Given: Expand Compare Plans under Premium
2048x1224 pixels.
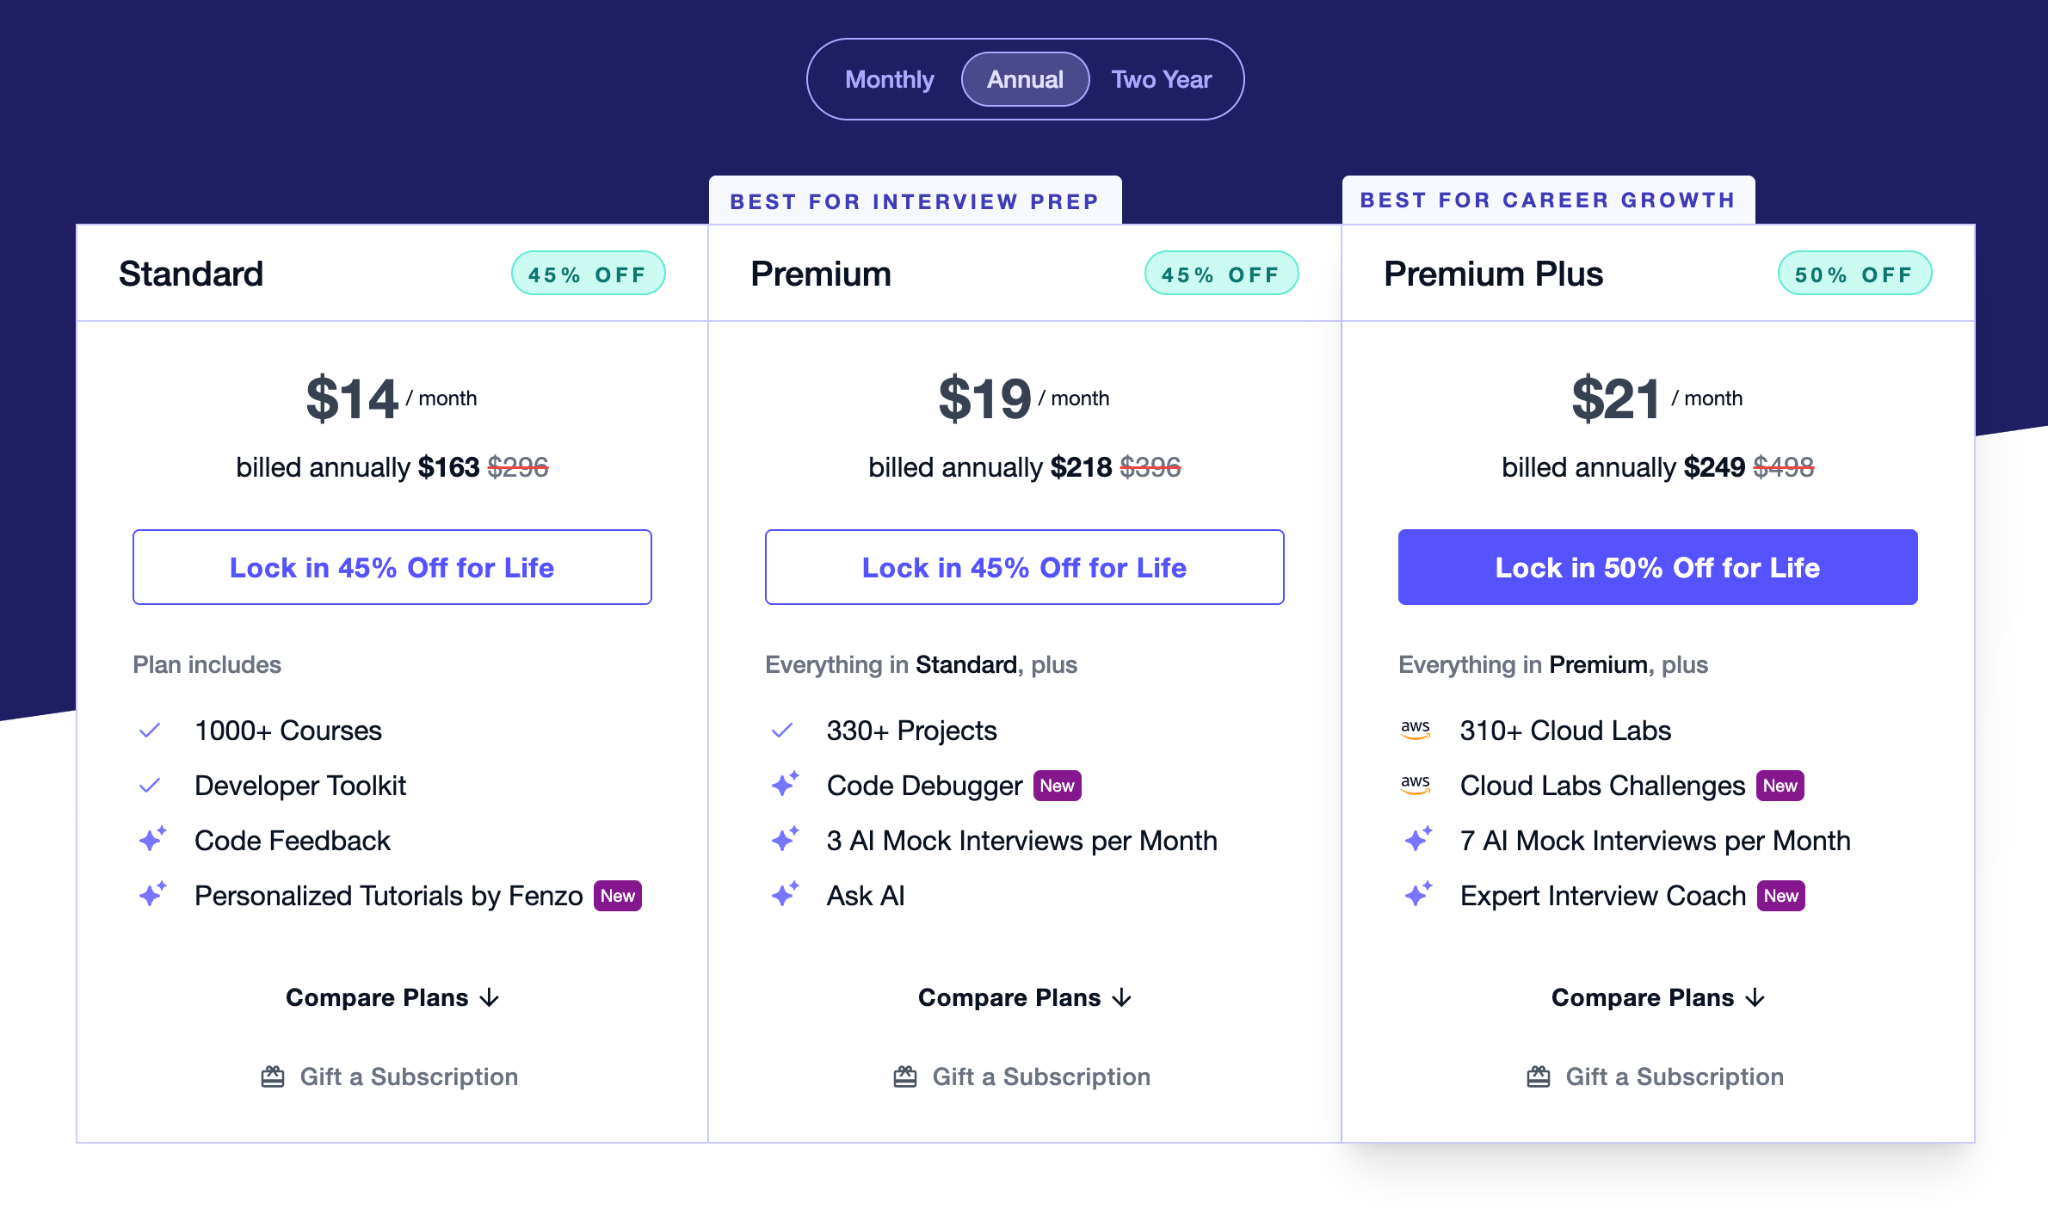Looking at the screenshot, I should [1024, 997].
